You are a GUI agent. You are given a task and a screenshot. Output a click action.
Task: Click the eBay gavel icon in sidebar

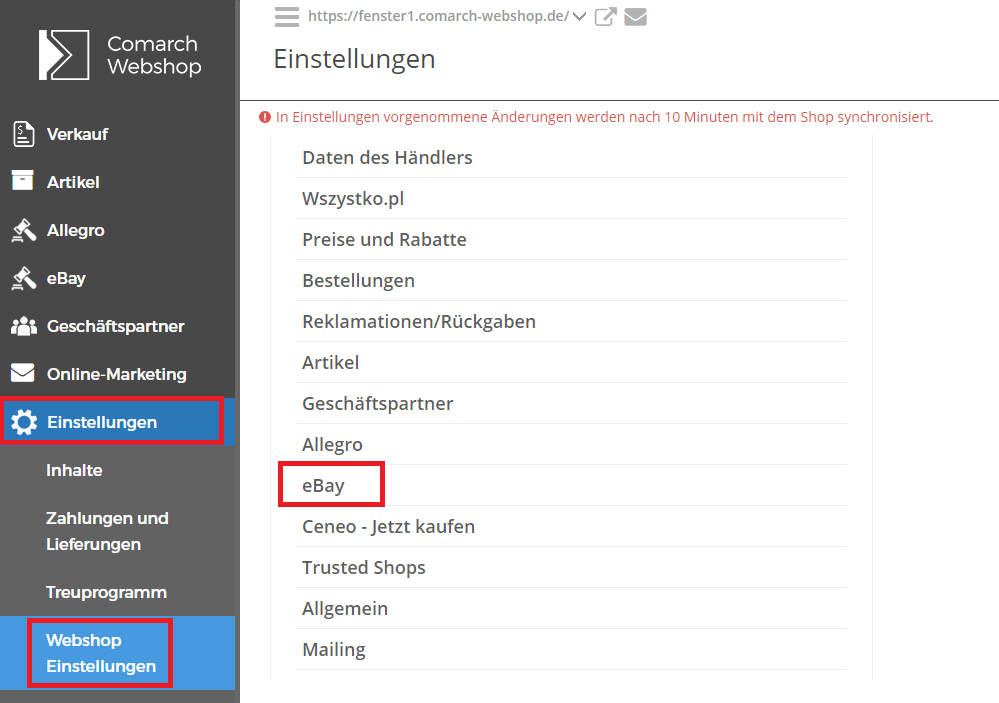pos(24,279)
